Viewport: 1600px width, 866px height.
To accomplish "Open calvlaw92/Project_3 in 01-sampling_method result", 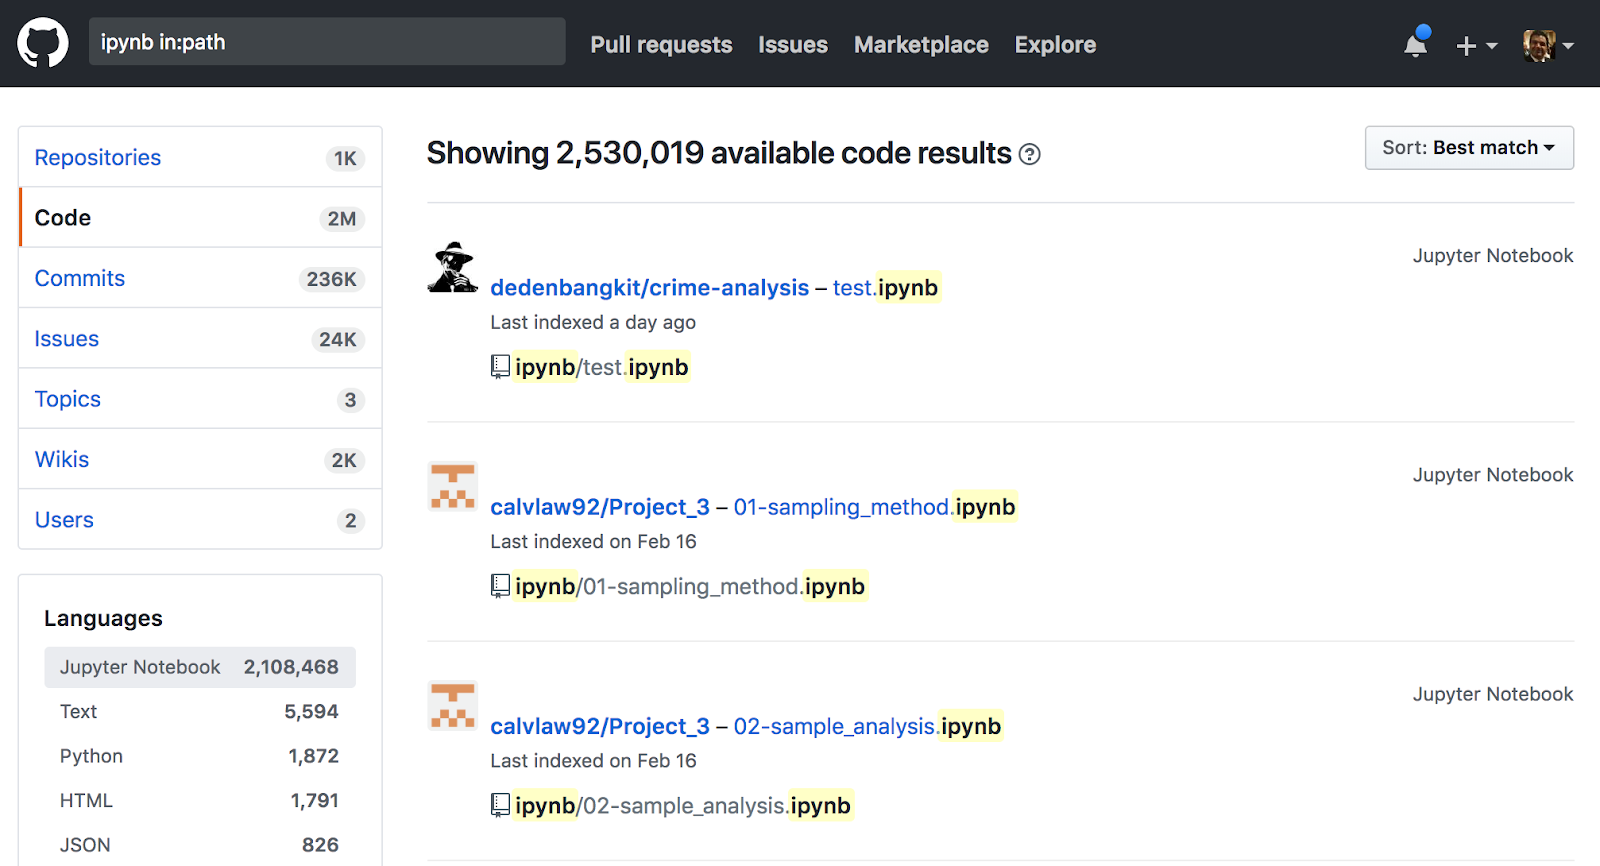I will pyautogui.click(x=600, y=507).
